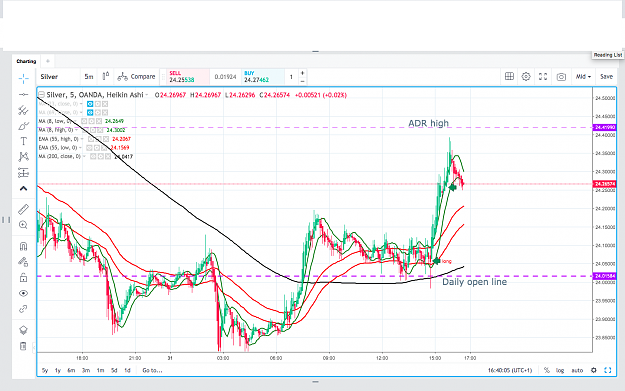Select the 1y date range
This screenshot has height=391, width=625.
[58, 370]
